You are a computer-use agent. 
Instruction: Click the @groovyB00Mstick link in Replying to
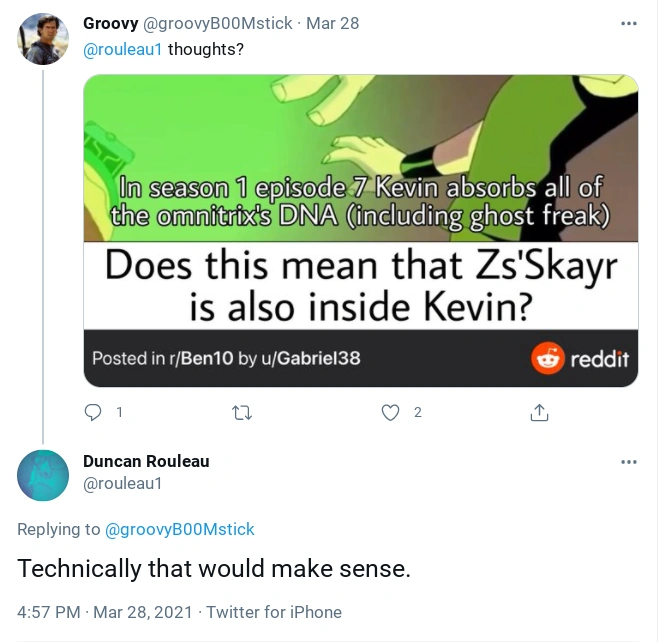(x=180, y=529)
